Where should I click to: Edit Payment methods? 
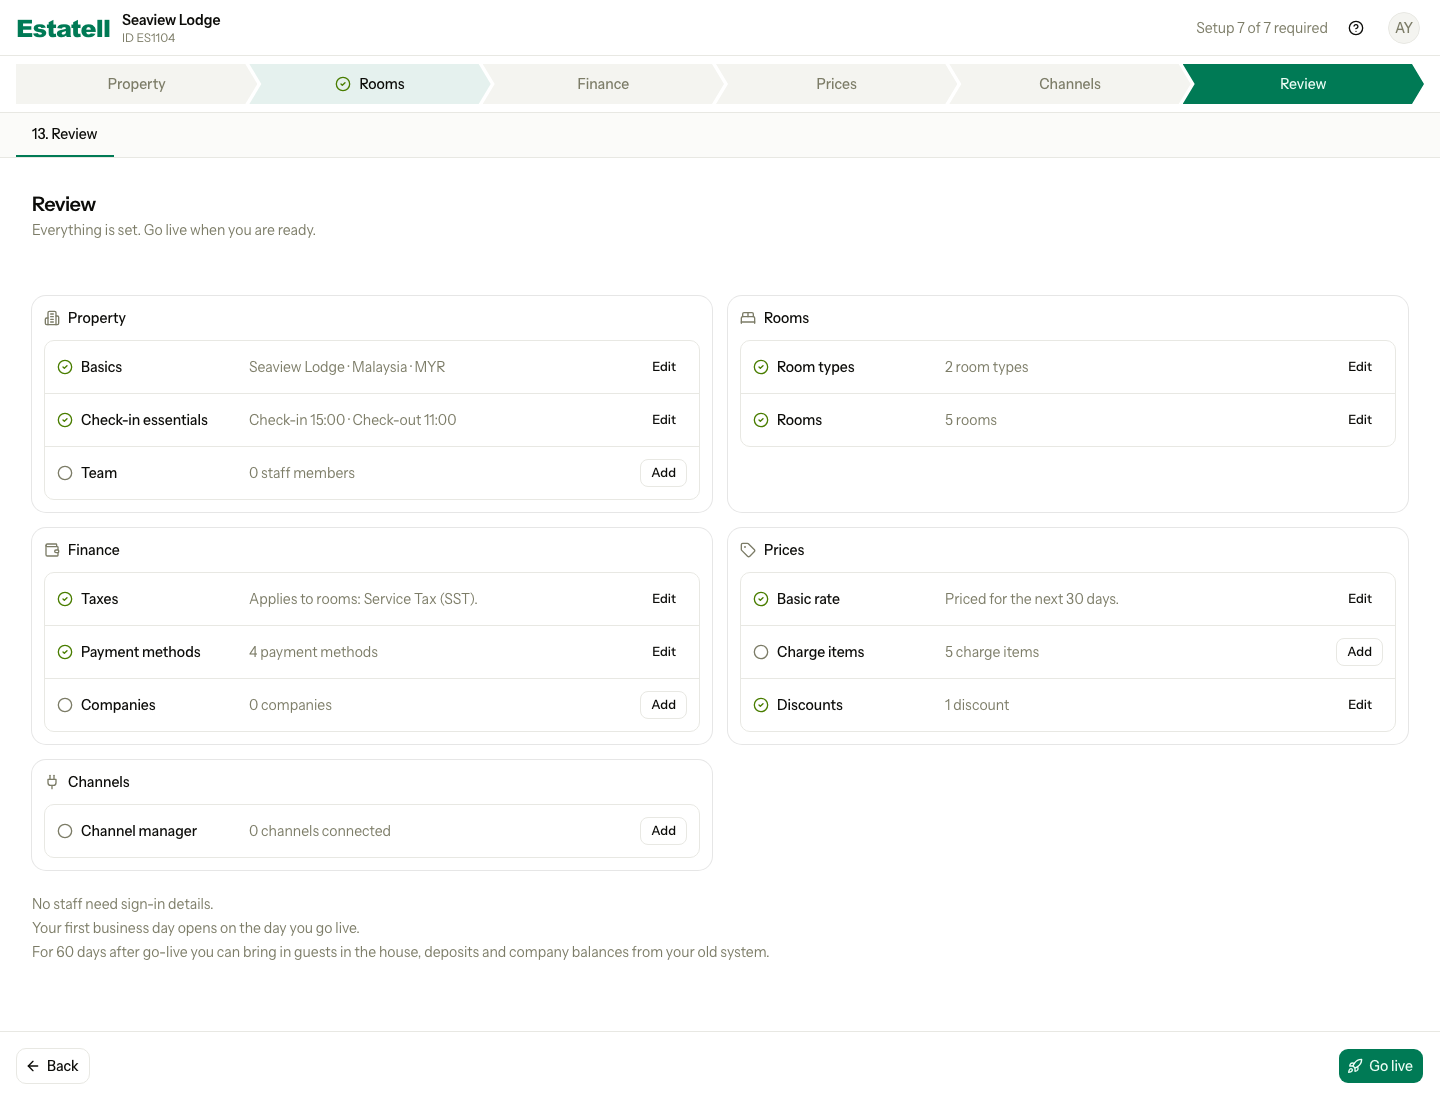pyautogui.click(x=664, y=652)
